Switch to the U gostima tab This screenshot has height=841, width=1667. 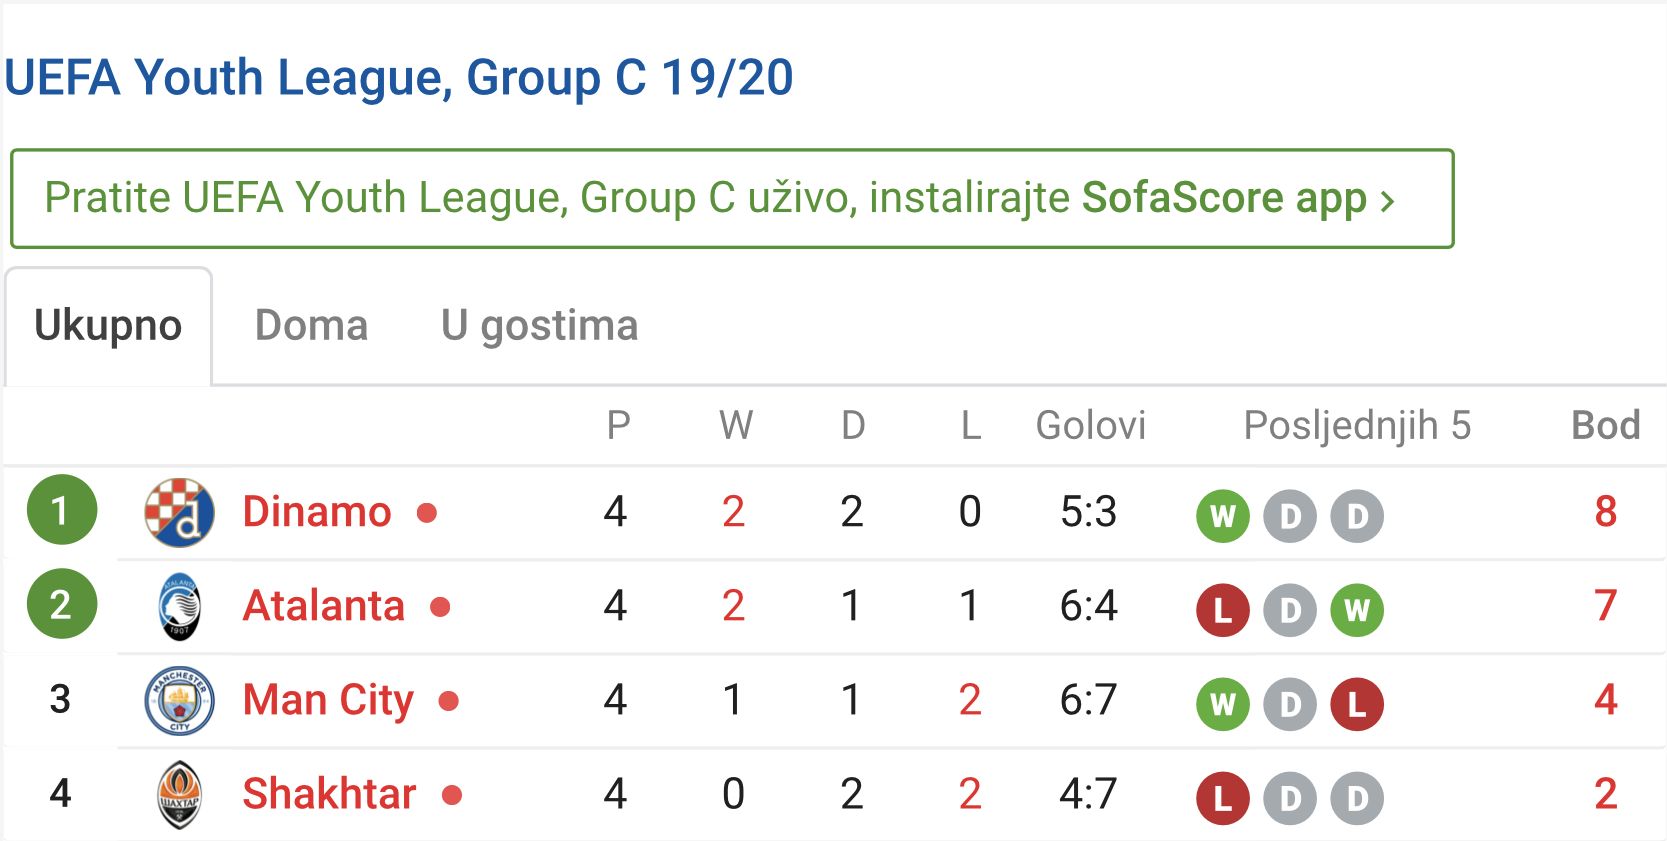click(539, 326)
